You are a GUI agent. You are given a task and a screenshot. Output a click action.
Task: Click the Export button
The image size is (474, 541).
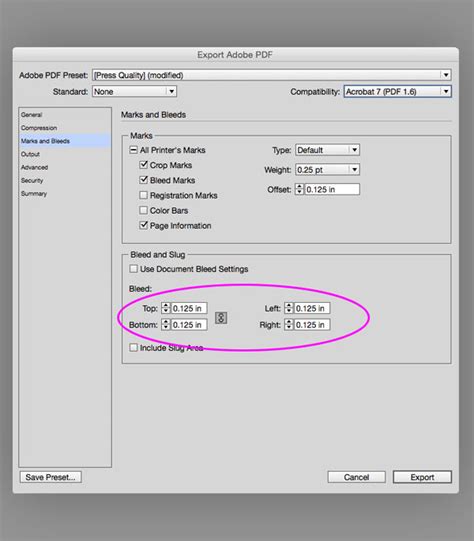(422, 477)
